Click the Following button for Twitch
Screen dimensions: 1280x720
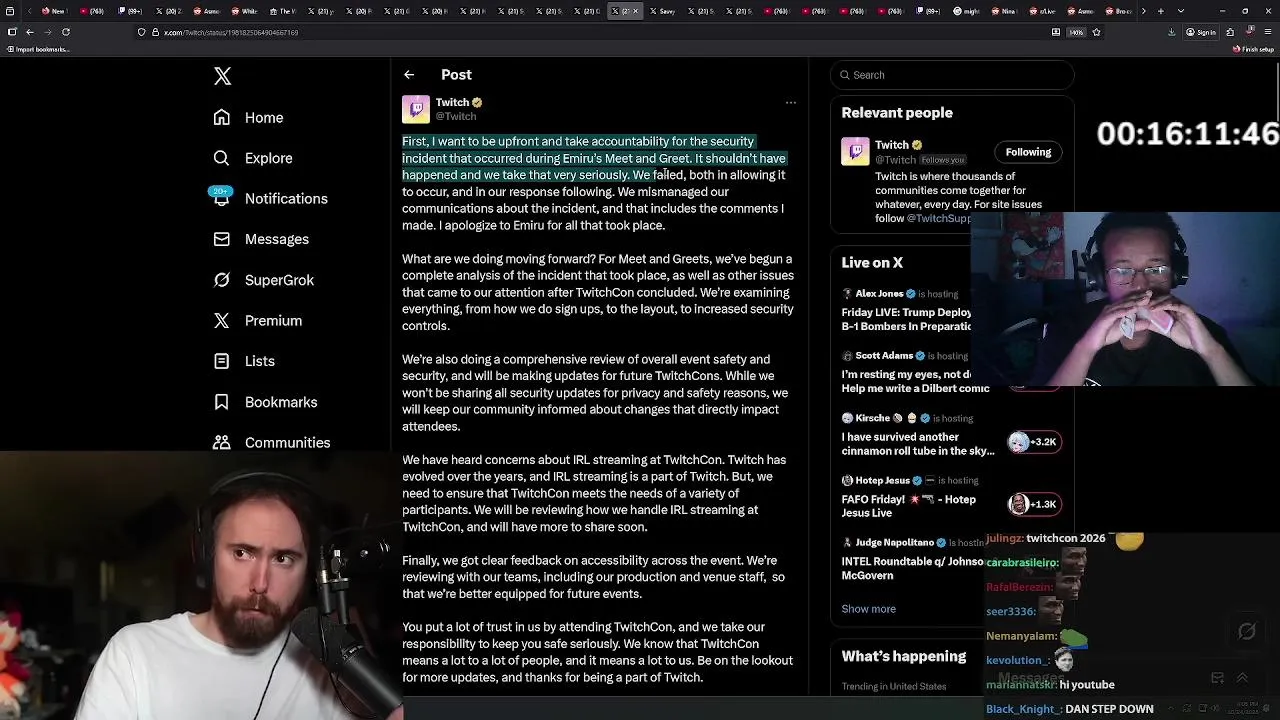tap(1028, 152)
